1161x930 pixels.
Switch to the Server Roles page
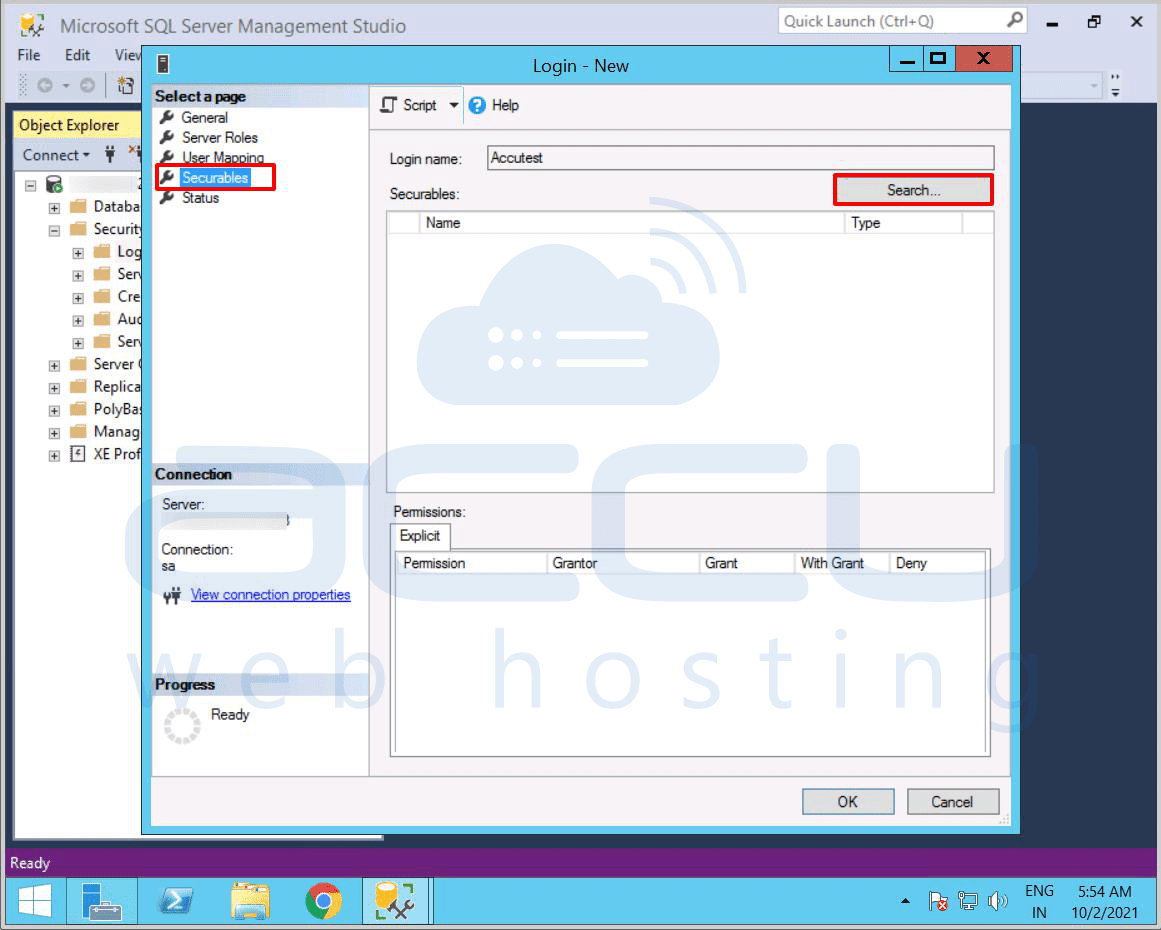pos(220,138)
